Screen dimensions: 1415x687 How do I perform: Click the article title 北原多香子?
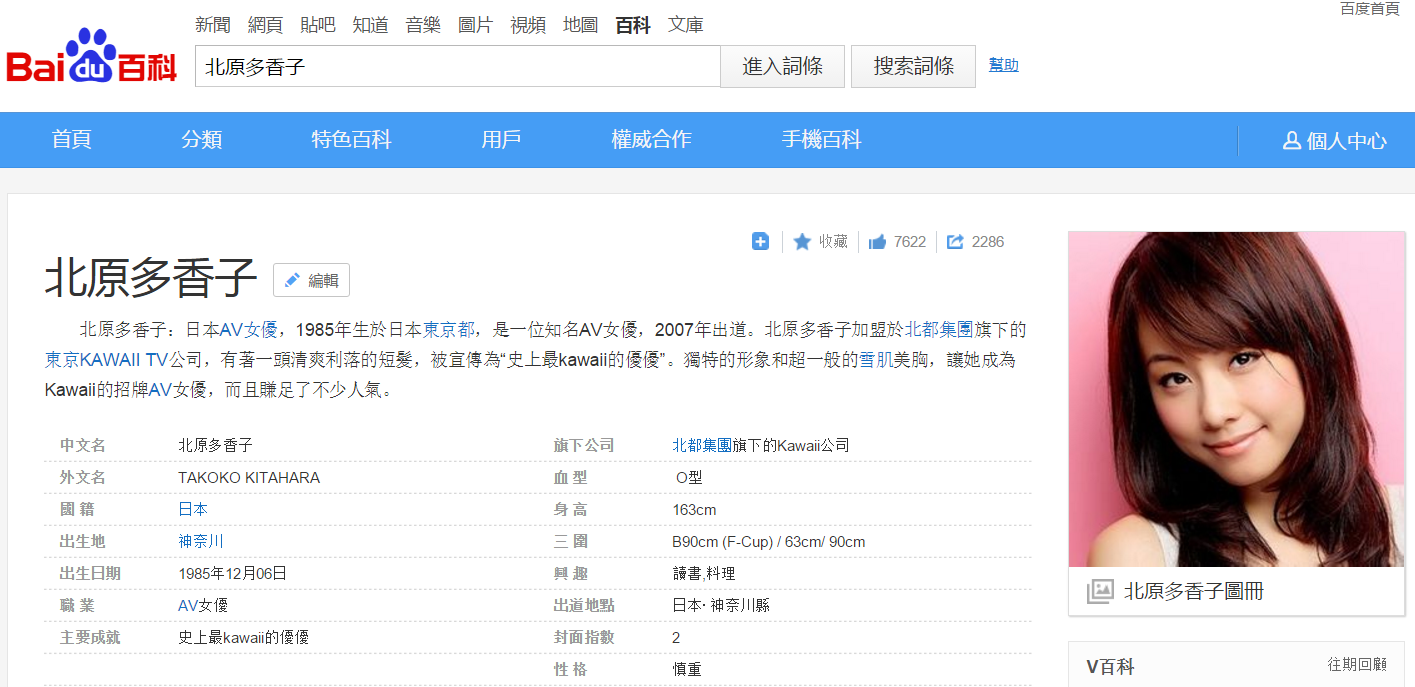pos(151,278)
